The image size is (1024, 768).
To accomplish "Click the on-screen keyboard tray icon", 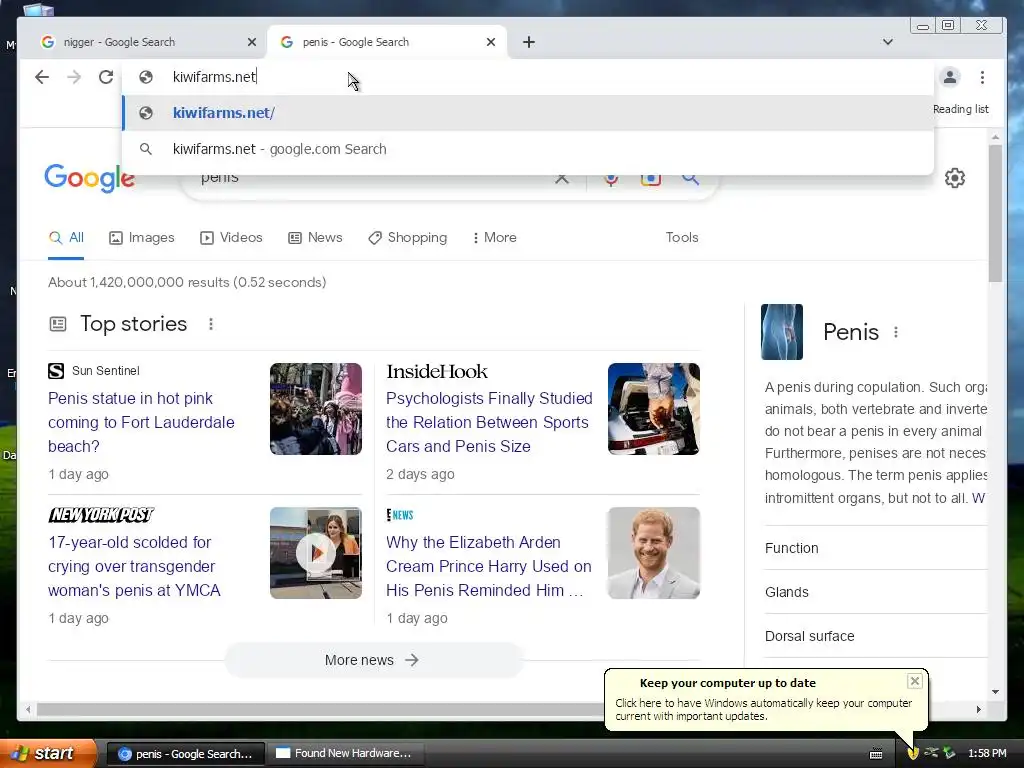I will 876,754.
